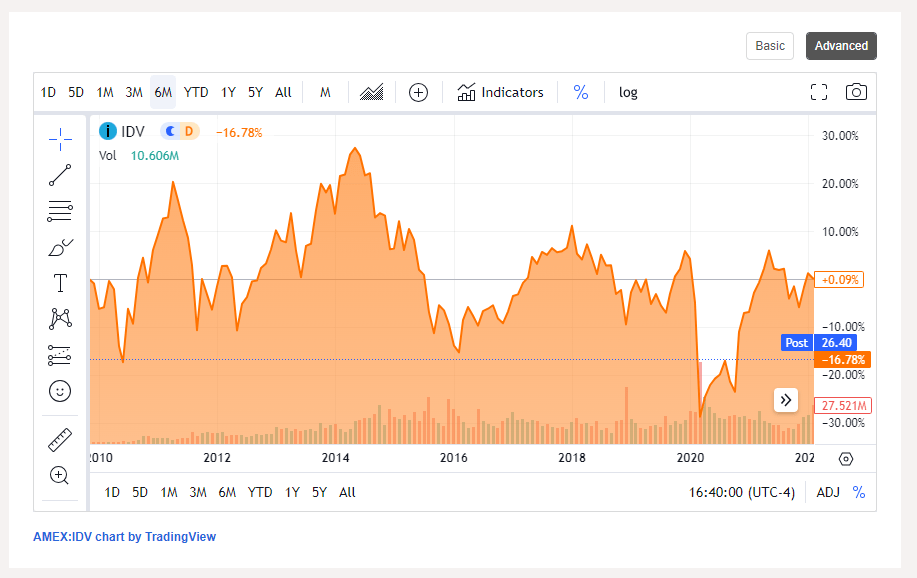Image resolution: width=917 pixels, height=578 pixels.
Task: Enter fullscreen mode
Action: pyautogui.click(x=819, y=92)
